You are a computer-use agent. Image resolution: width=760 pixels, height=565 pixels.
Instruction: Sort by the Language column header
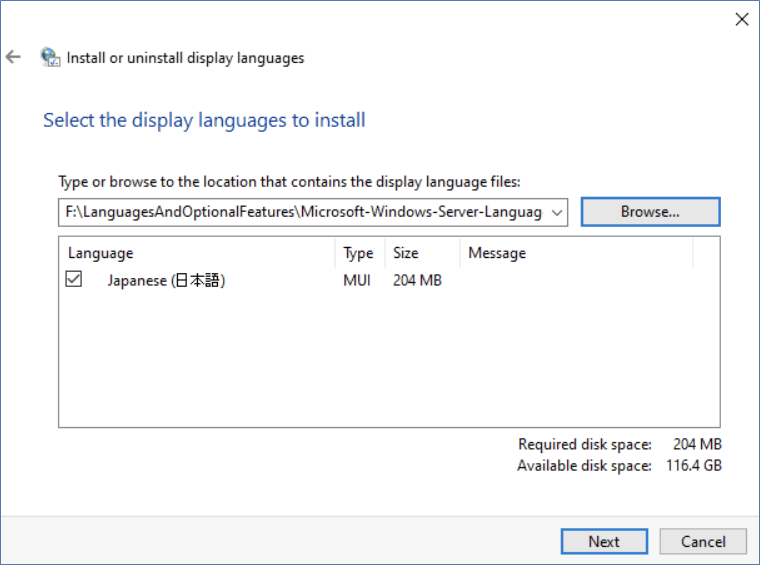(x=197, y=253)
